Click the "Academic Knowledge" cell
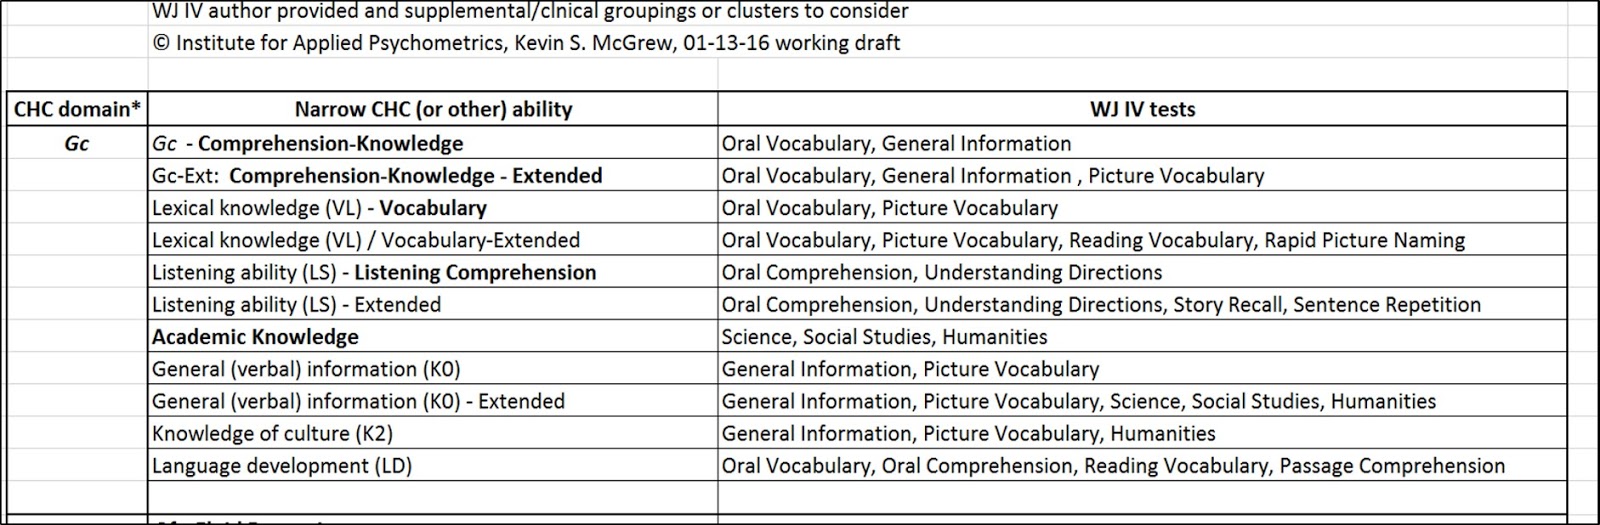This screenshot has height=525, width=1600. 255,337
